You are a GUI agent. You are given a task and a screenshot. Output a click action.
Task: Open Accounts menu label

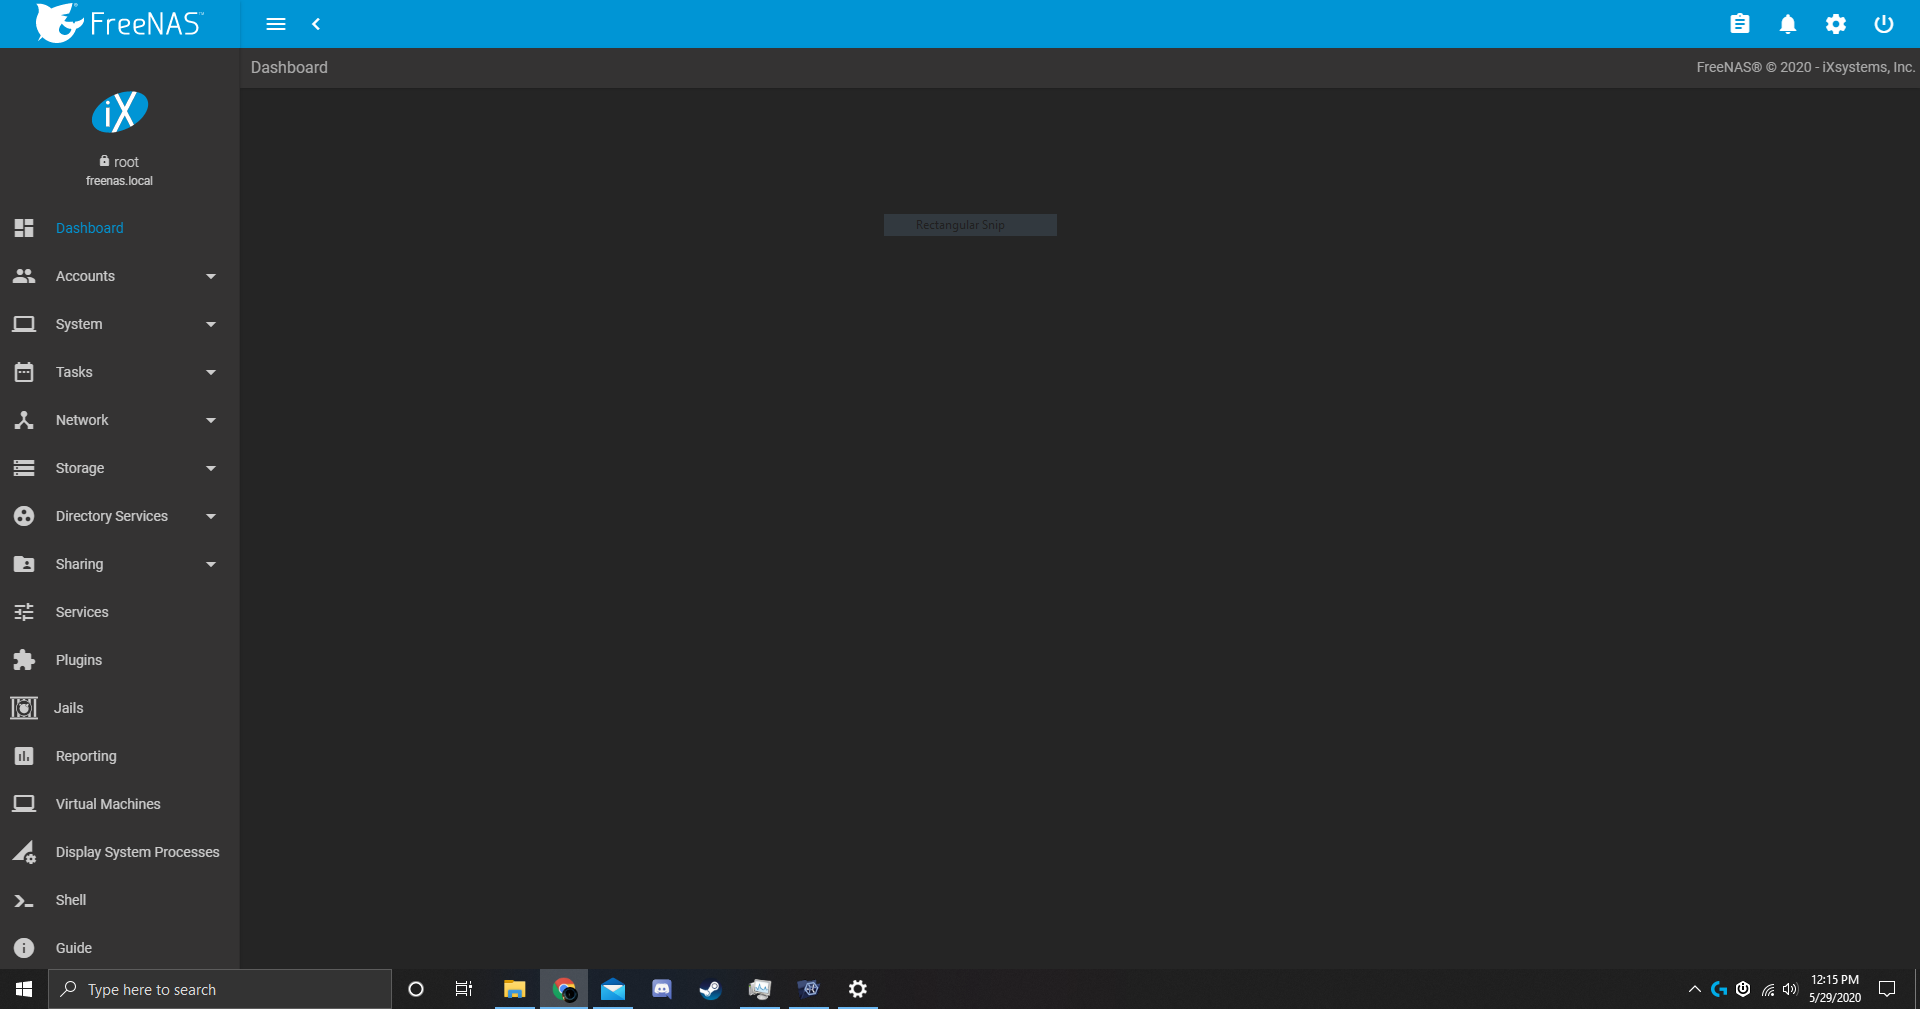[x=85, y=276]
